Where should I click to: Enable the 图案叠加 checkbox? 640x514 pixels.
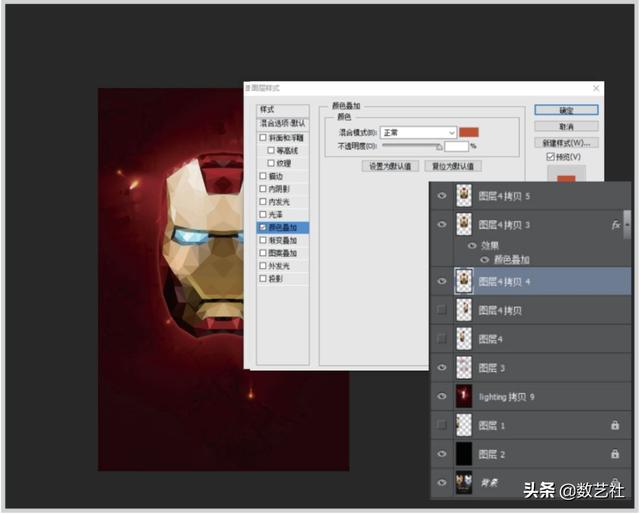click(x=263, y=253)
